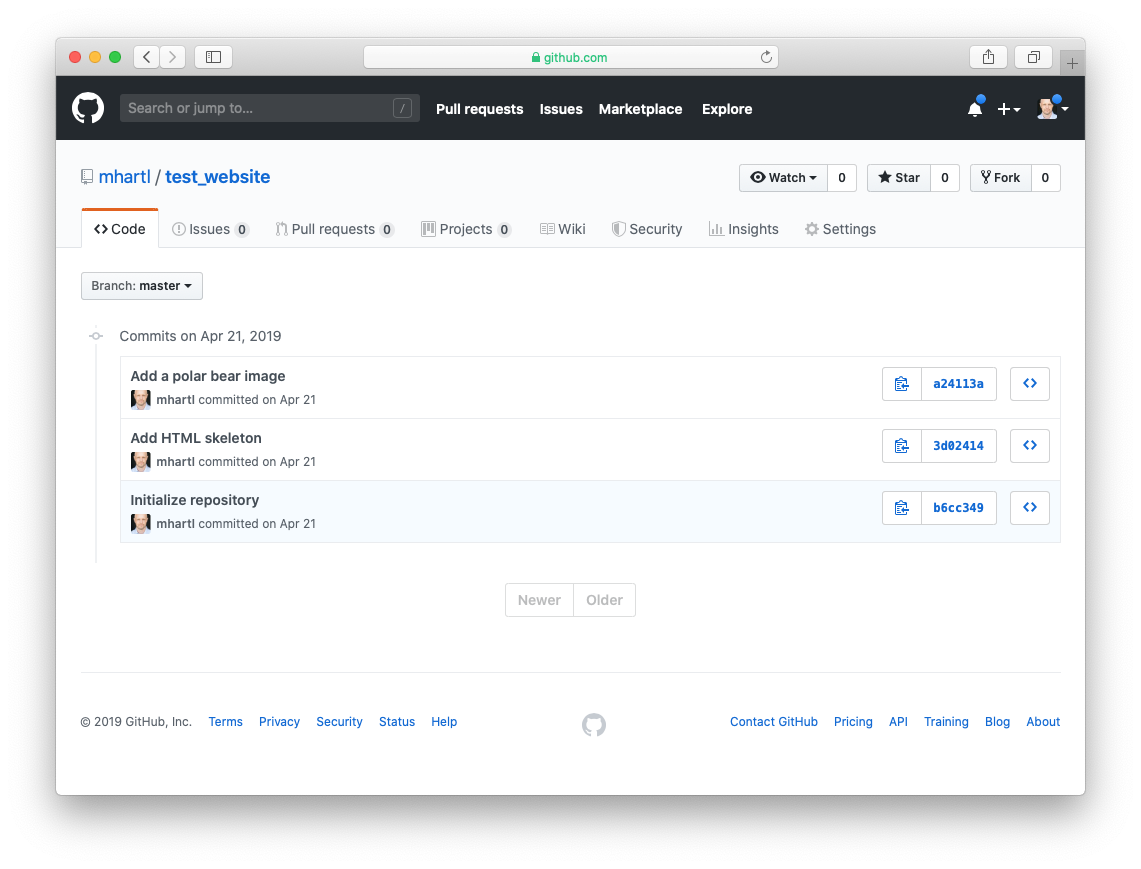This screenshot has width=1141, height=869.
Task: Open the Watch dropdown
Action: 783,177
